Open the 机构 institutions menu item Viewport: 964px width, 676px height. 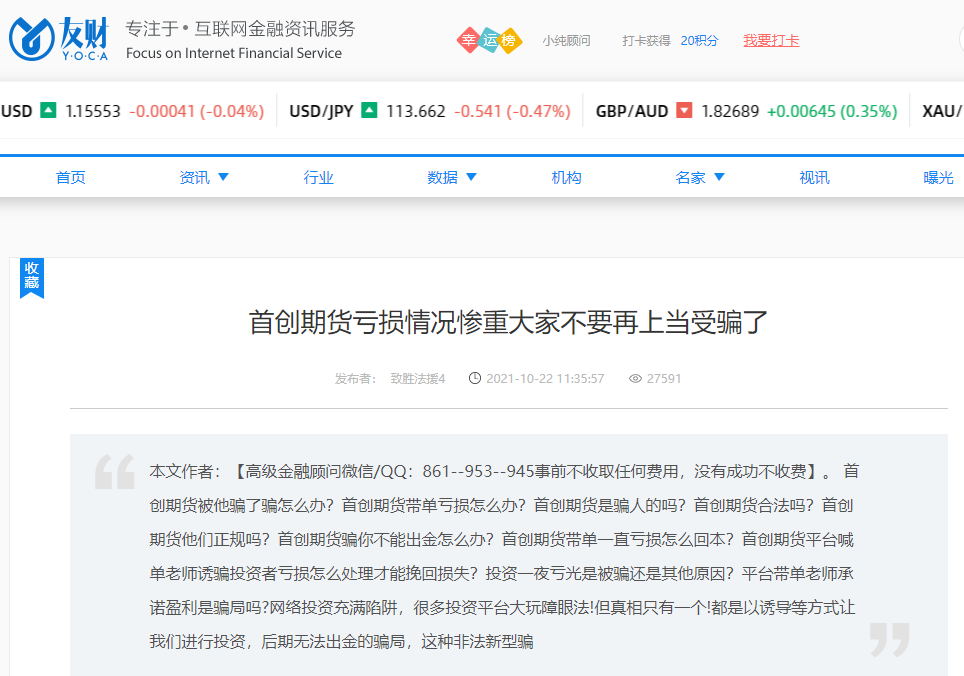[566, 178]
